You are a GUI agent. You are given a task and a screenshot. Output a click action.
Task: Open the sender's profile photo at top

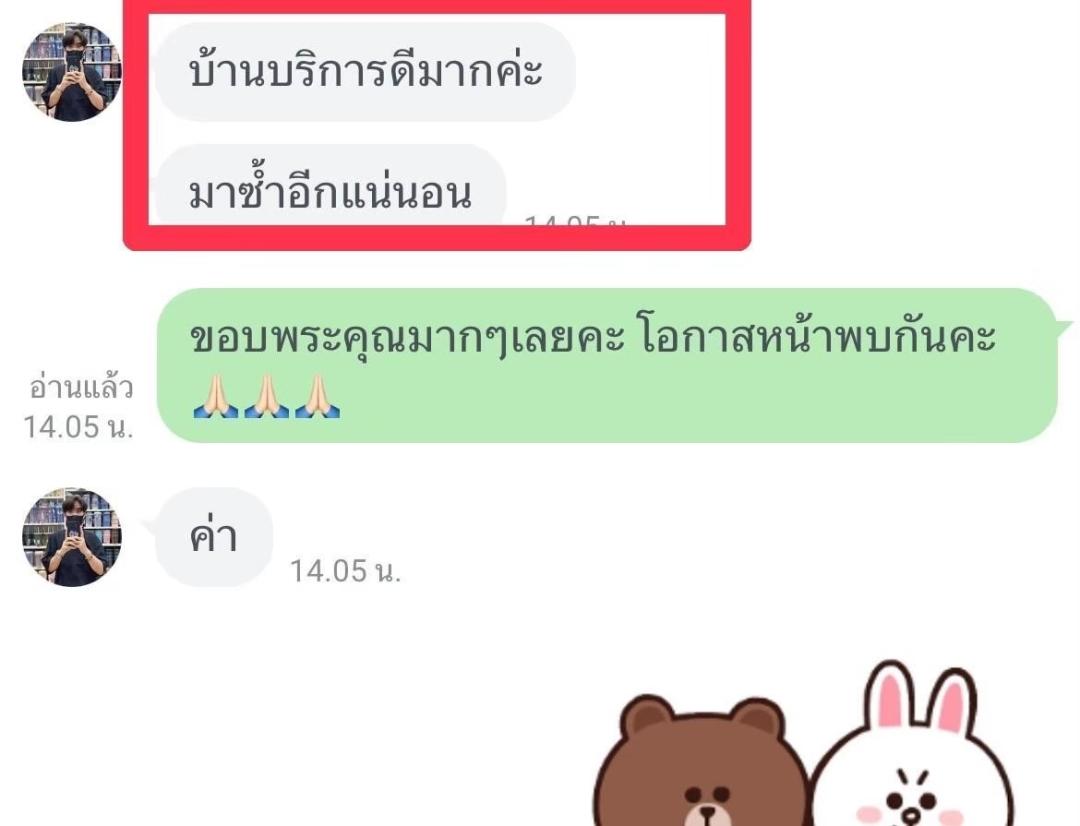point(72,72)
